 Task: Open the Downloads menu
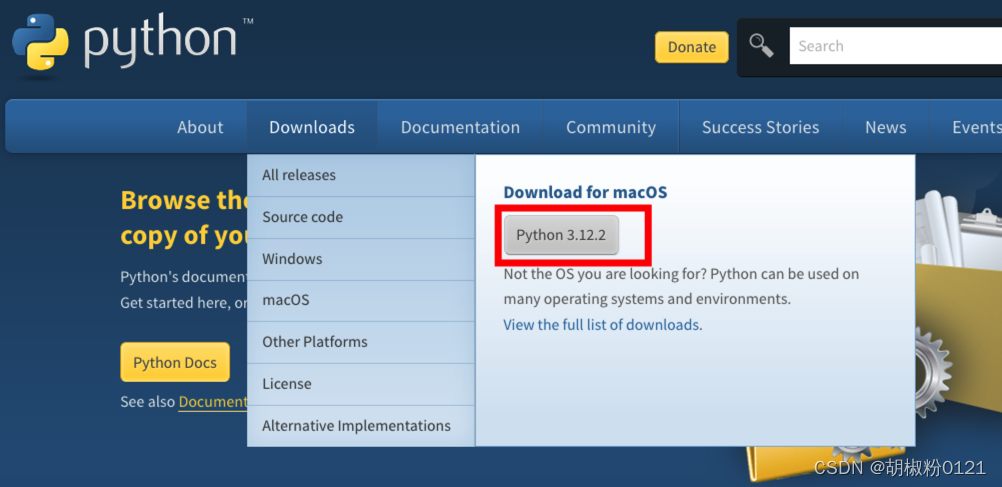coord(312,127)
